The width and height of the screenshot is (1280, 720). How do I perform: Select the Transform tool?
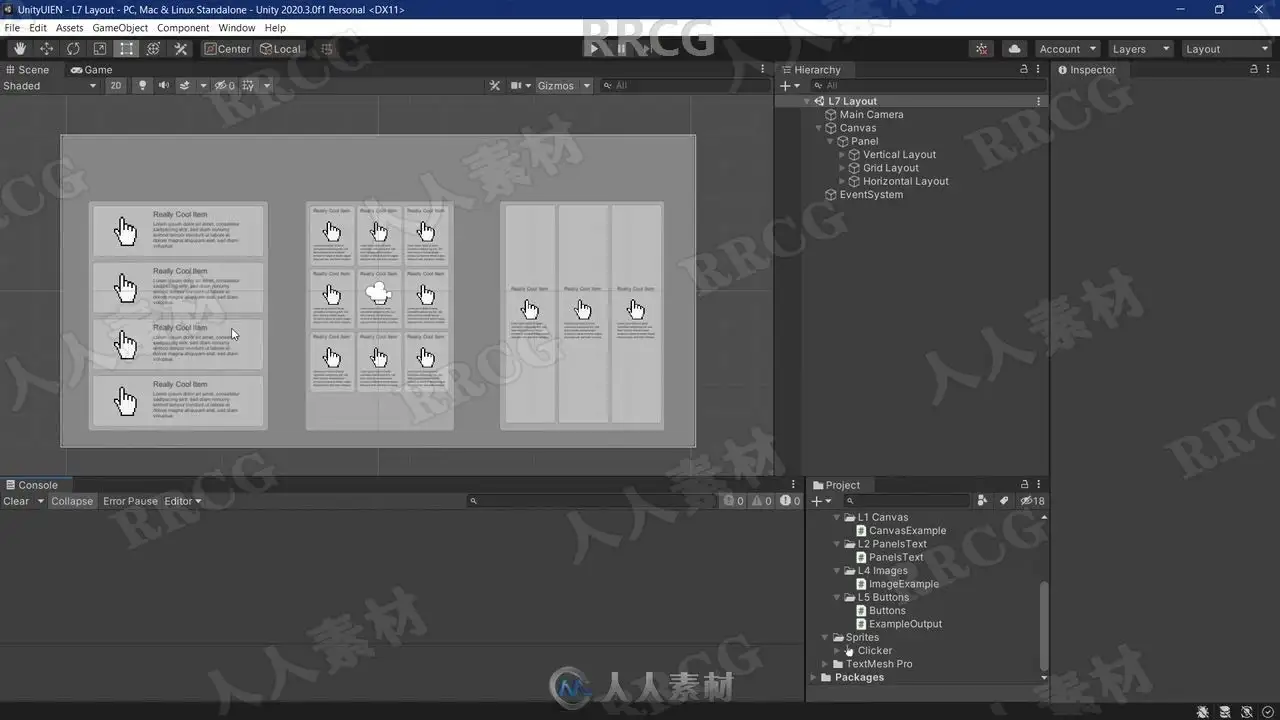point(153,49)
